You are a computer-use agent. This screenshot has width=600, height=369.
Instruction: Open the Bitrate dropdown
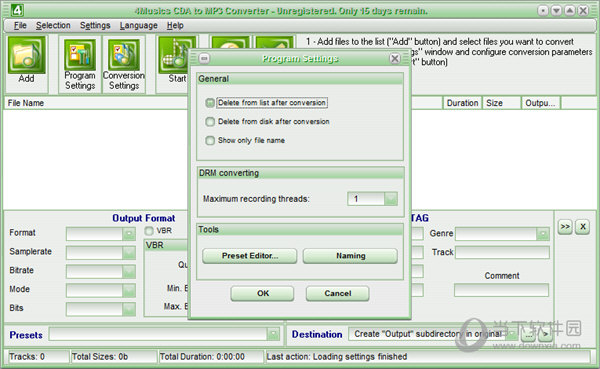129,271
